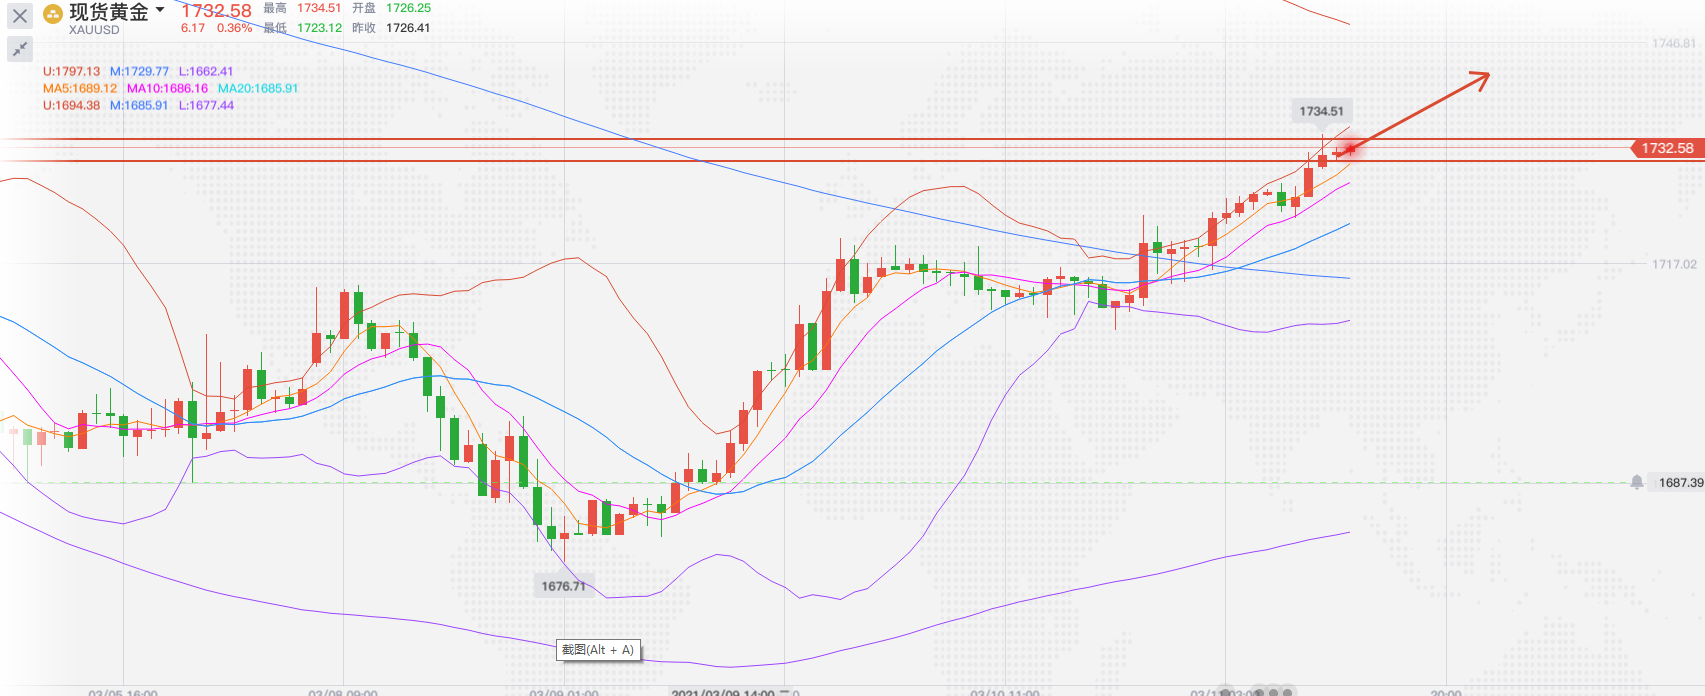Click the 2021/03/09 14:00 time label
1705x696 pixels.
pyautogui.click(x=723, y=691)
